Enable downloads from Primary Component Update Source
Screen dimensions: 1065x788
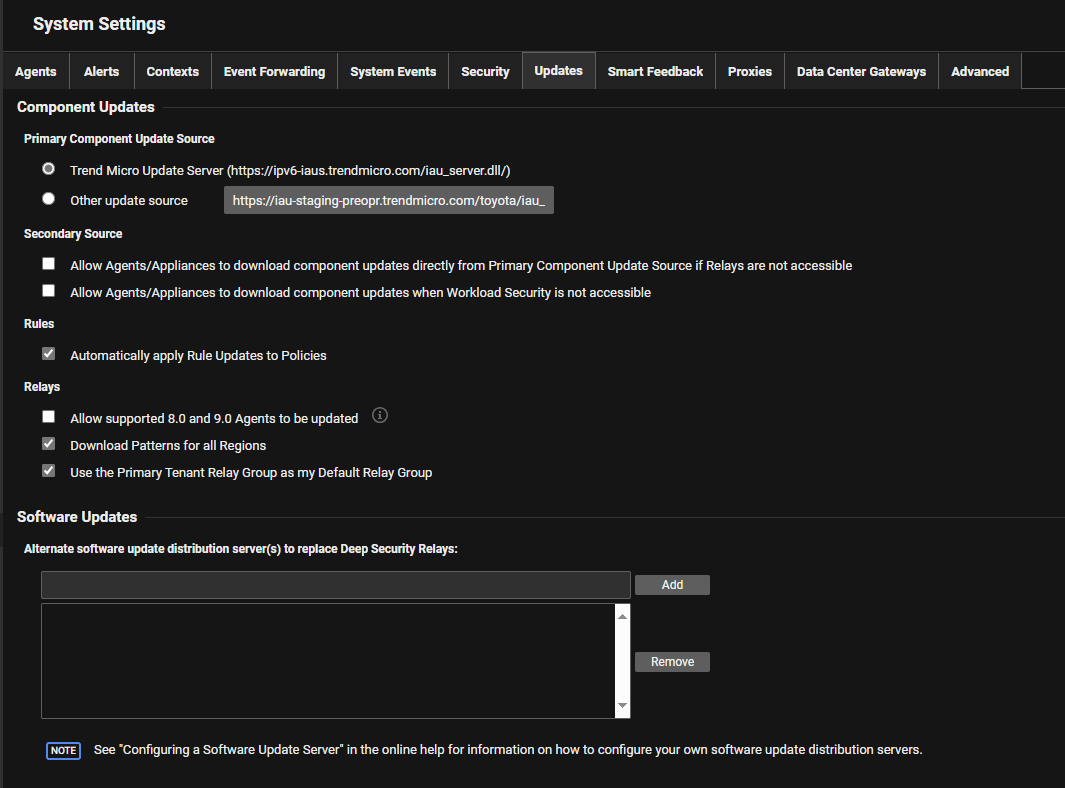(48, 263)
